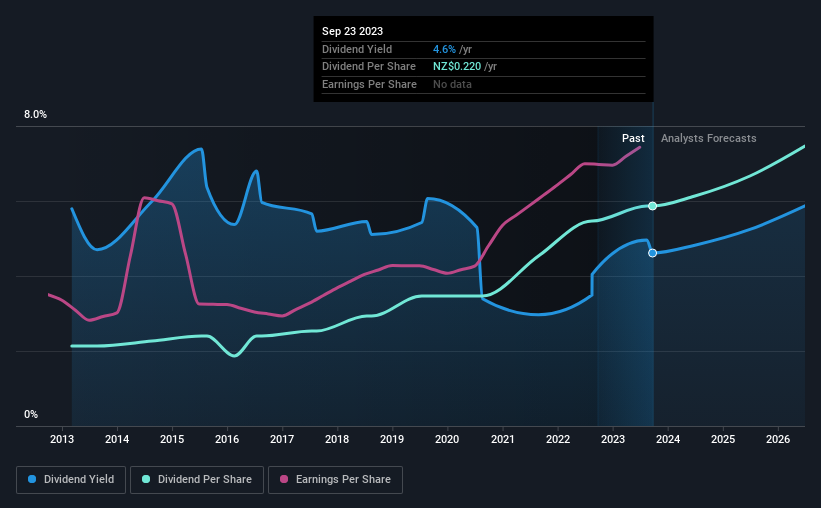Click the Sep 23 2023 tooltip date
Image resolution: width=821 pixels, height=508 pixels.
[352, 31]
